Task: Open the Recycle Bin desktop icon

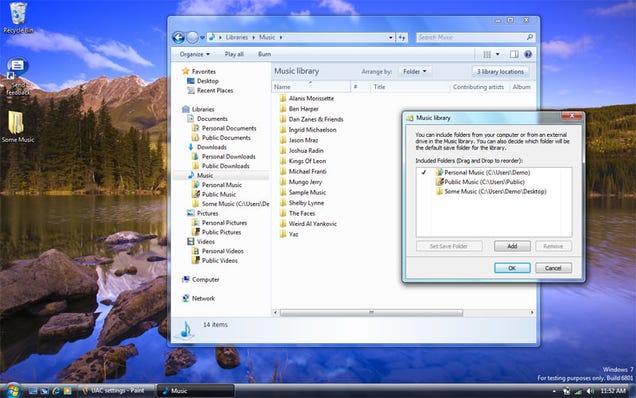Action: pos(18,18)
